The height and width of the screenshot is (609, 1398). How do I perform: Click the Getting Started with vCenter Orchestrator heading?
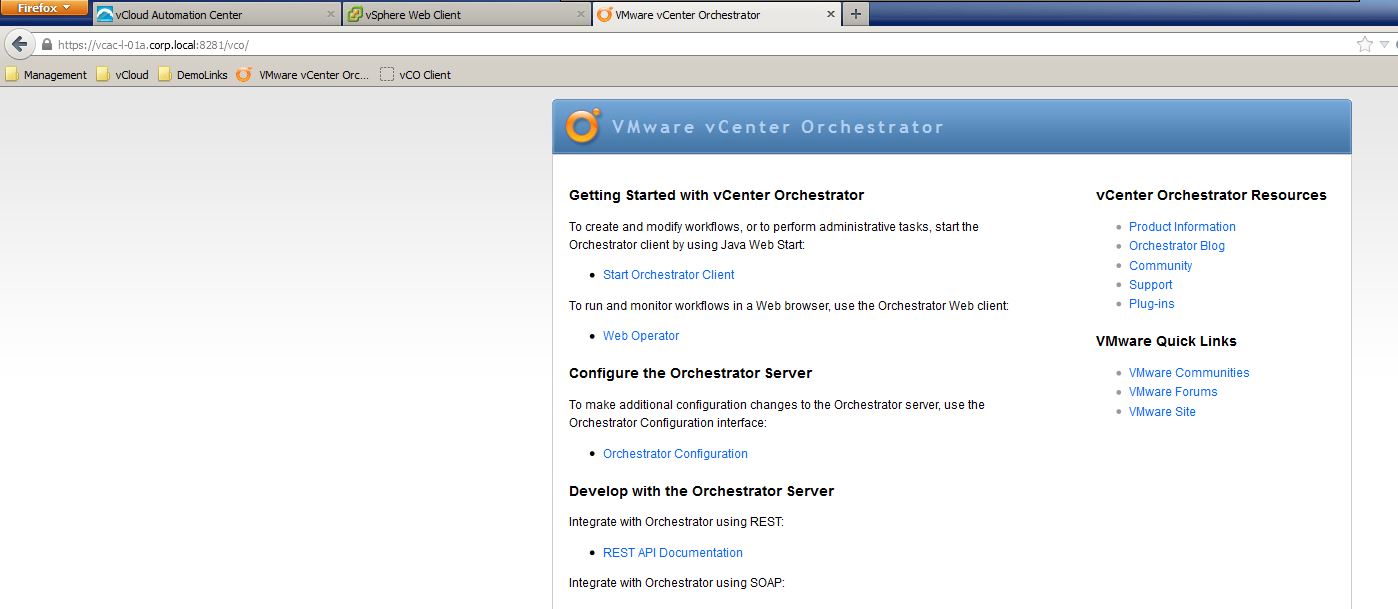pos(716,195)
